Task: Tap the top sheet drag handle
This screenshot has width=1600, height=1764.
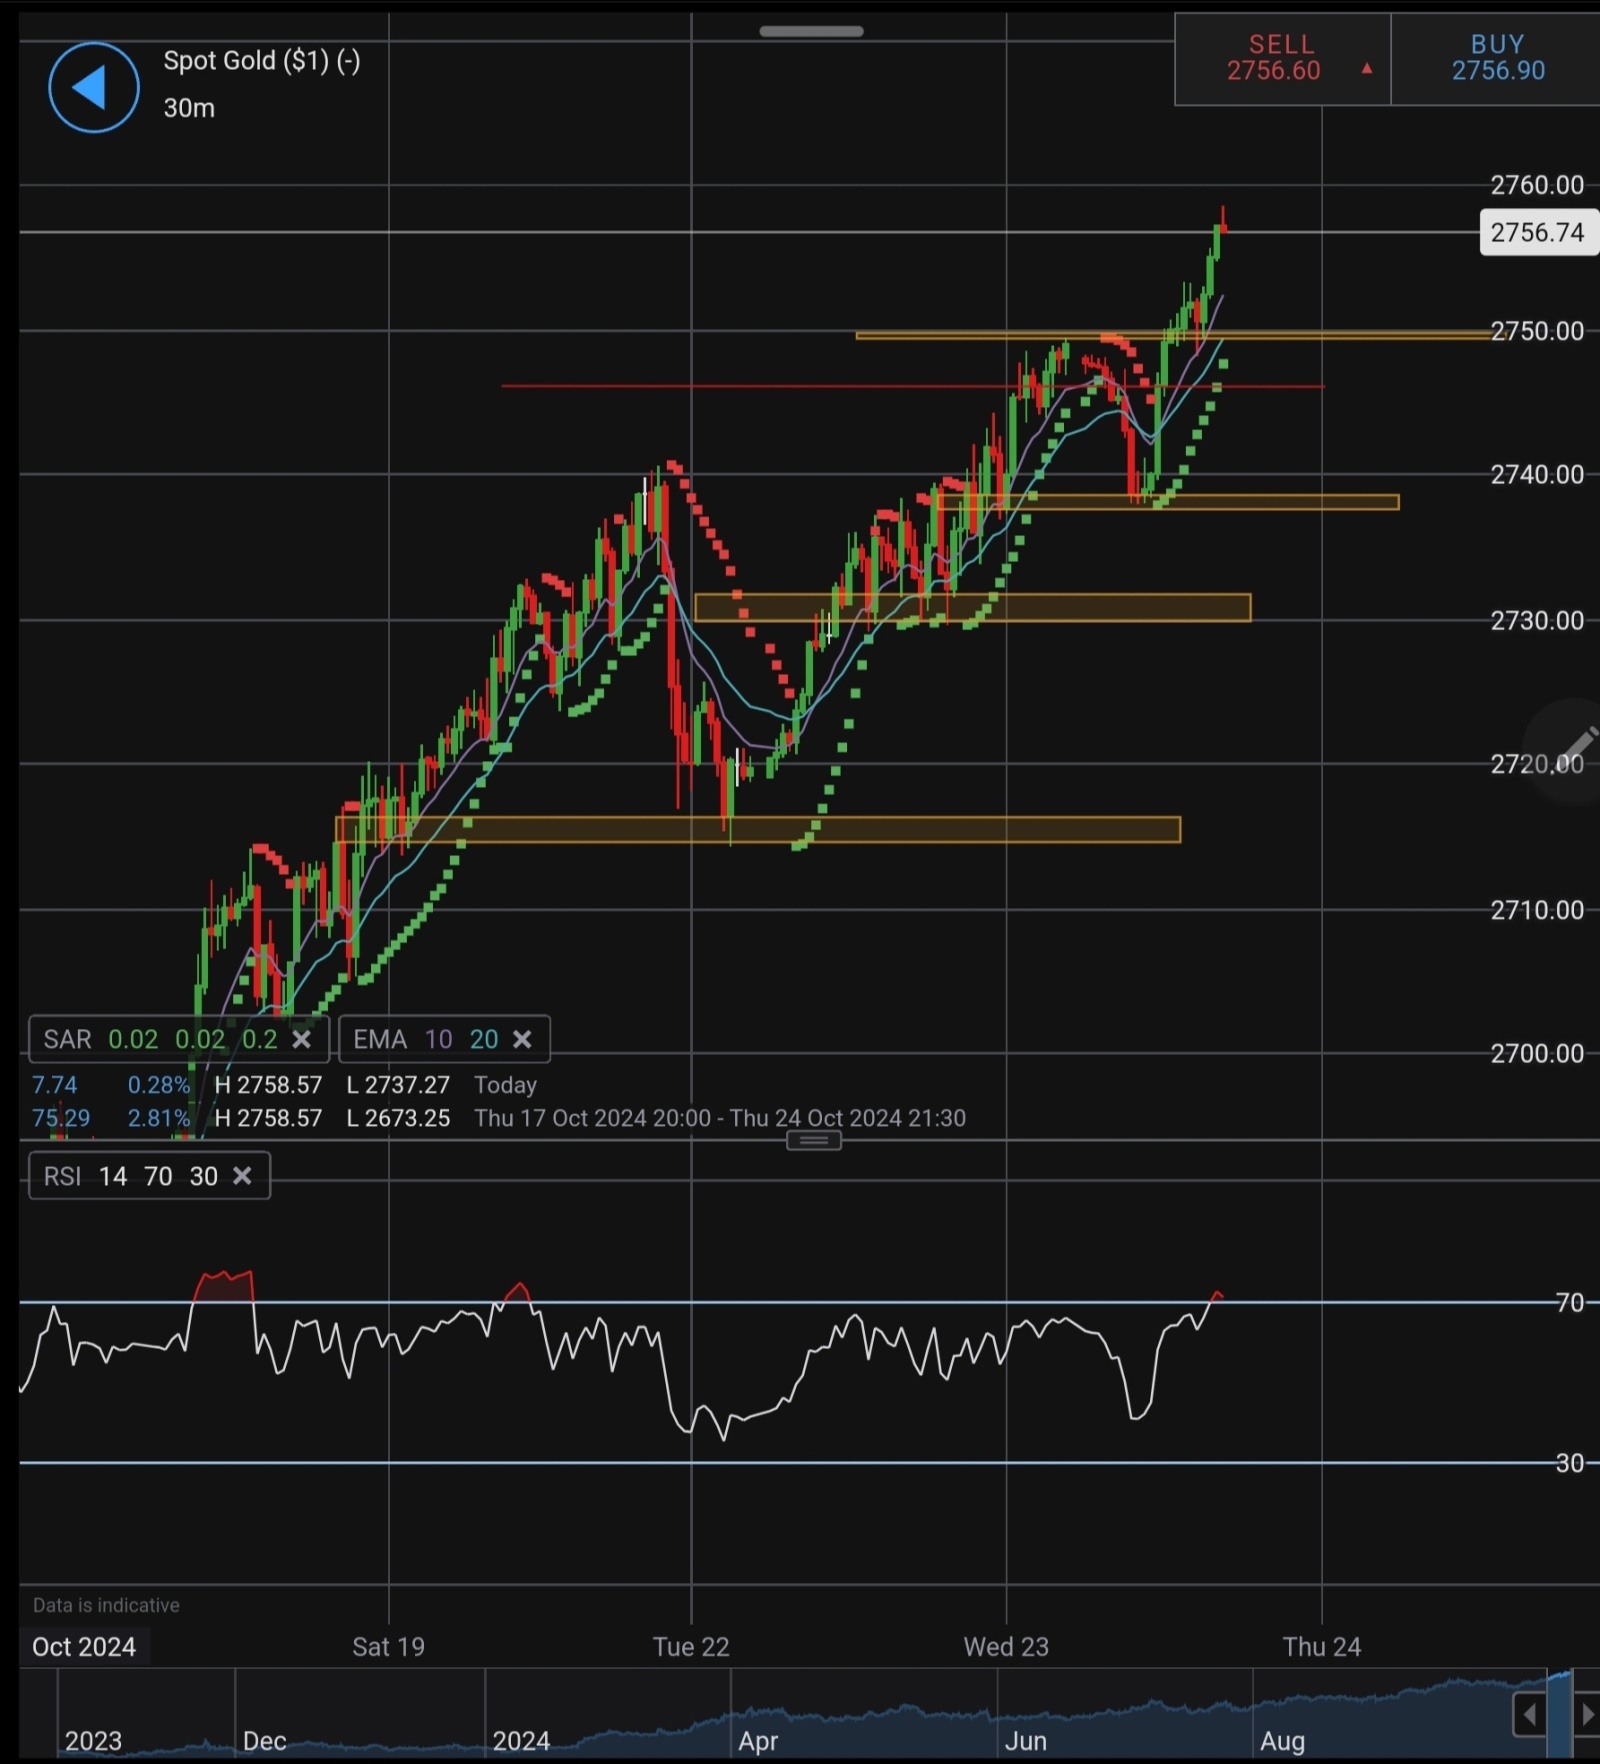Action: (811, 31)
